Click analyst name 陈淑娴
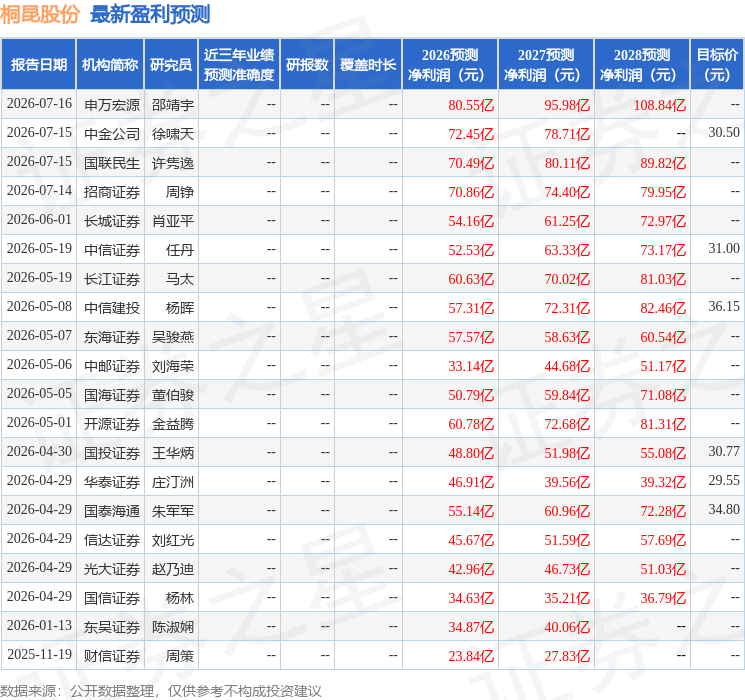This screenshot has width=745, height=700. [173, 627]
